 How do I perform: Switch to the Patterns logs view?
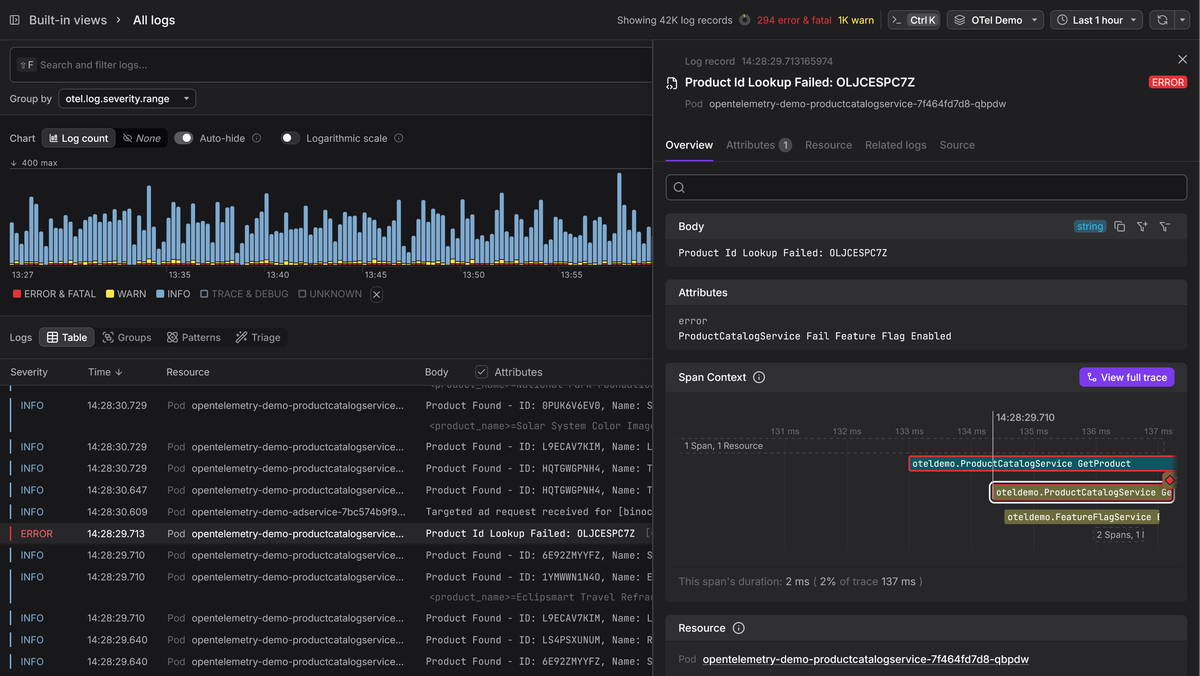click(194, 338)
